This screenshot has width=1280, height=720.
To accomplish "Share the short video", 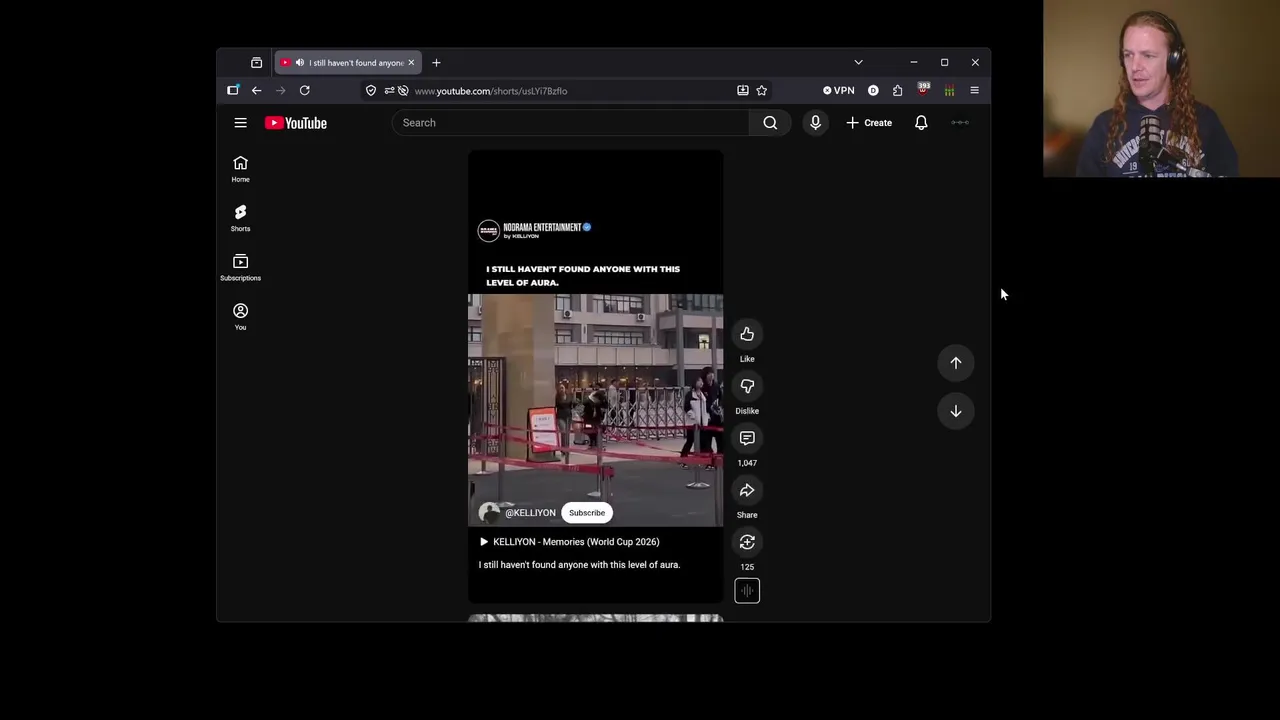I will click(x=747, y=490).
